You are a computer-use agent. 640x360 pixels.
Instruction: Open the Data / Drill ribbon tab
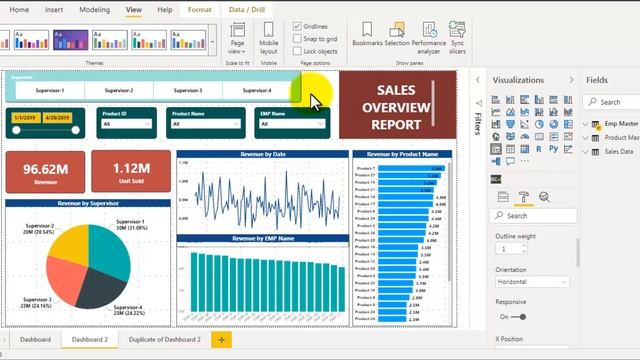point(247,9)
